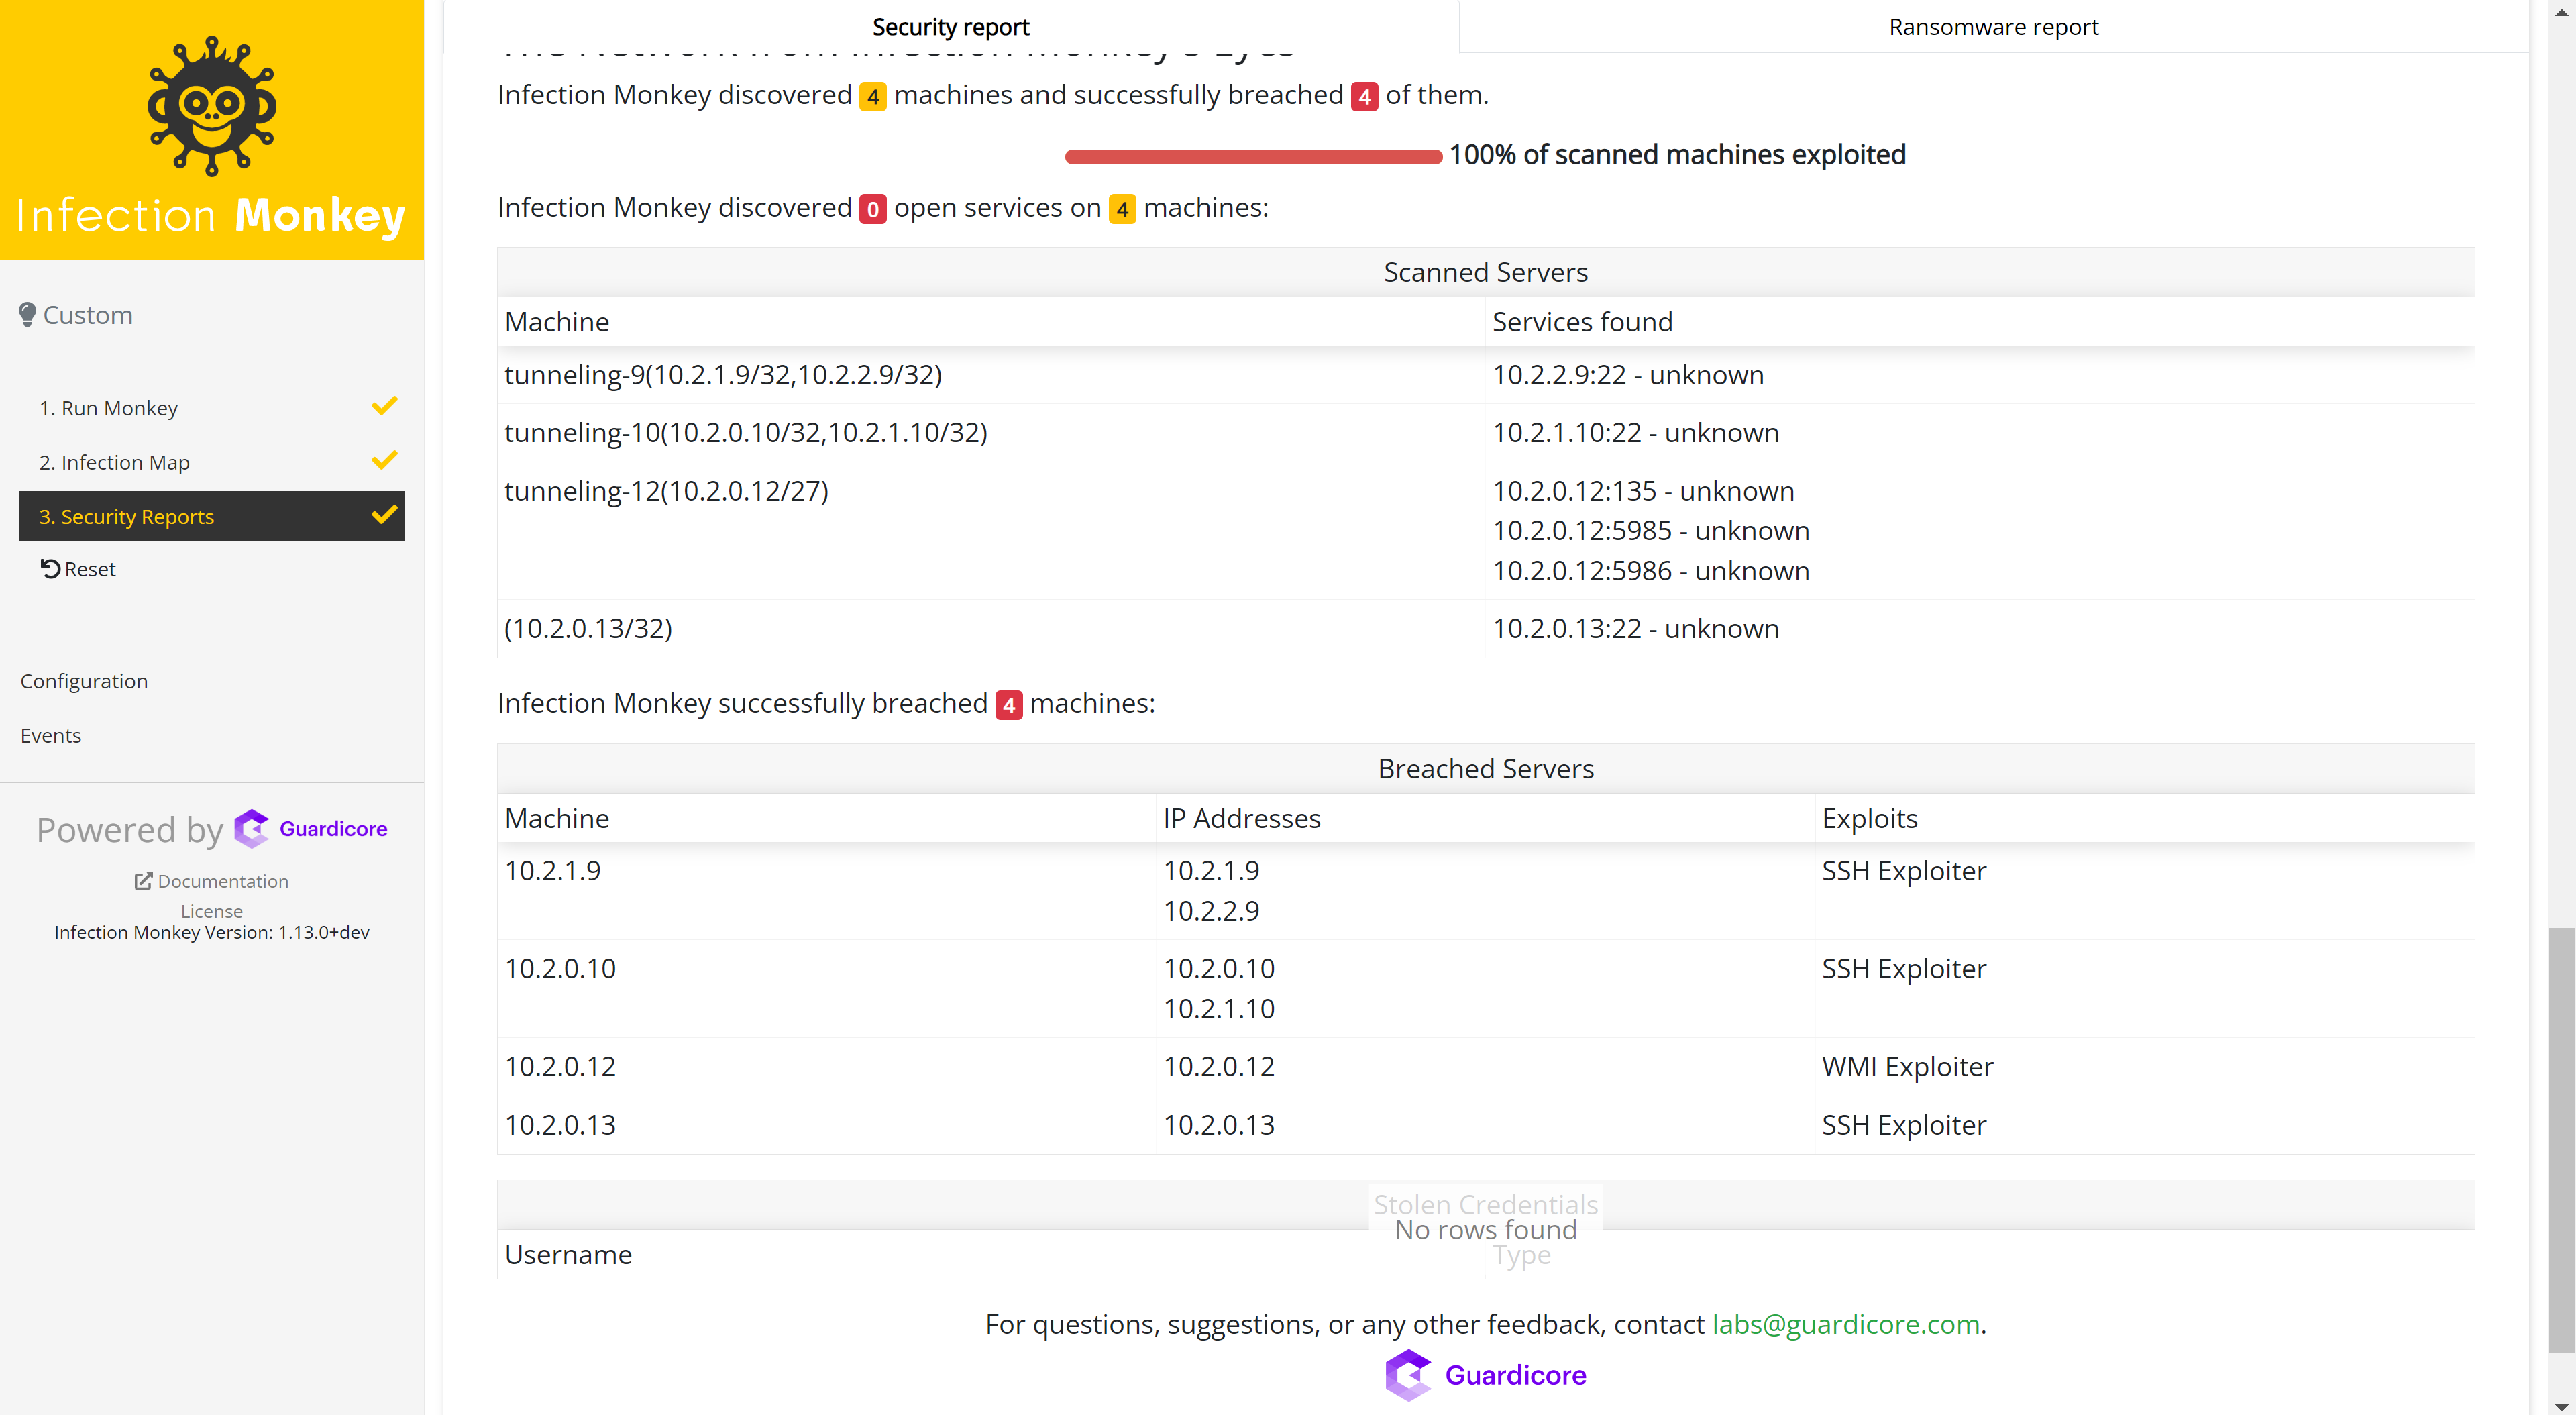Click the undo-arrow icon next to Reset
Image resolution: width=2576 pixels, height=1415 pixels.
pos(52,568)
